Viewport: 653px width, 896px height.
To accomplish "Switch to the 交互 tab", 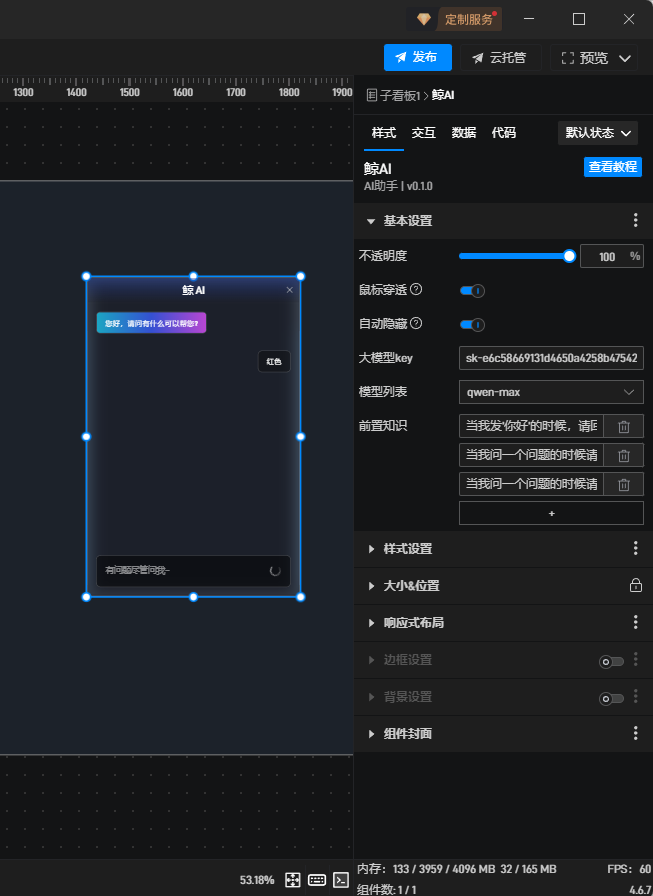I will pos(424,133).
